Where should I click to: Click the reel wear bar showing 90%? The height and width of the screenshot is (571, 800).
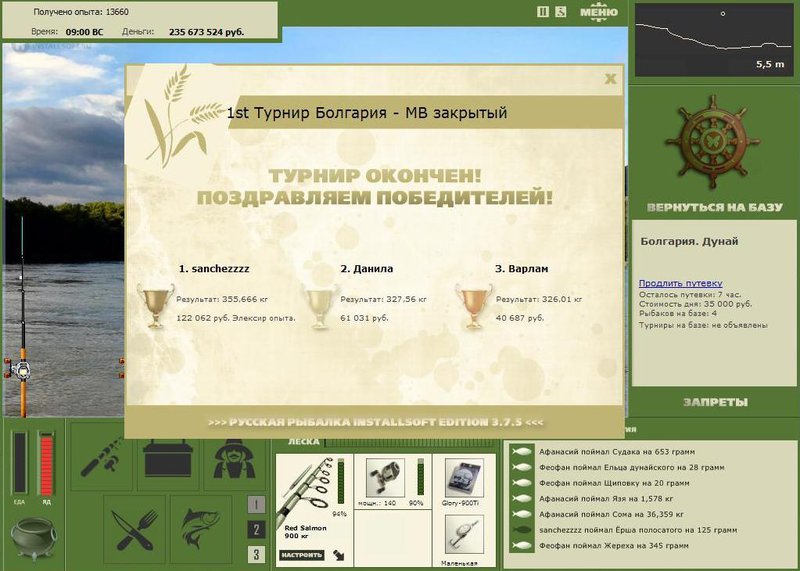420,477
